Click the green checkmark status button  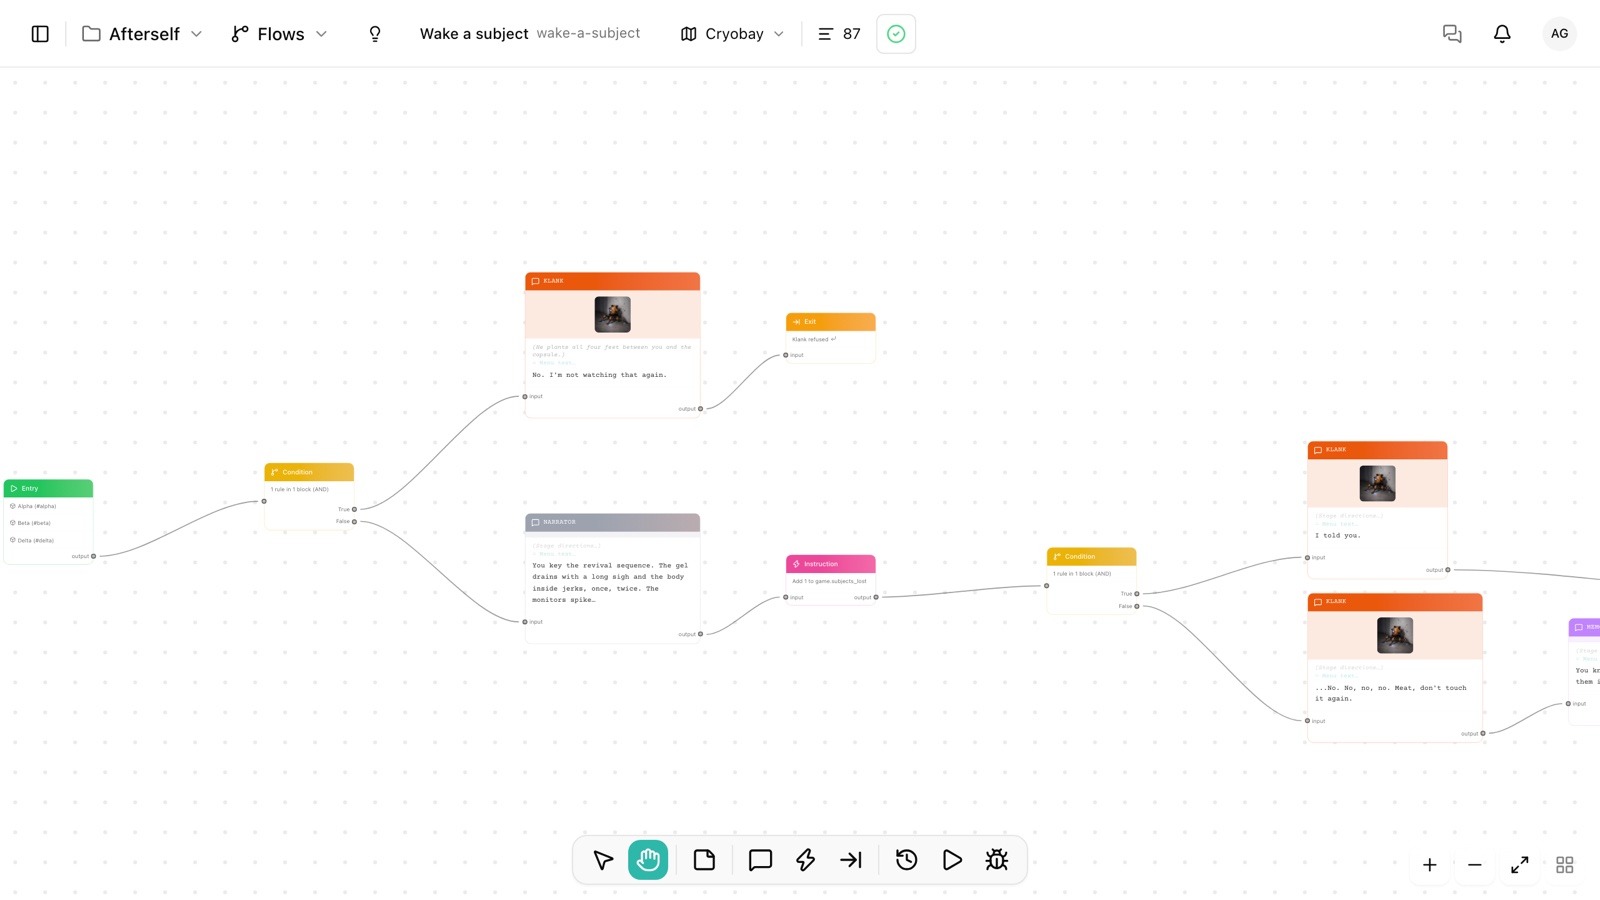pos(896,34)
